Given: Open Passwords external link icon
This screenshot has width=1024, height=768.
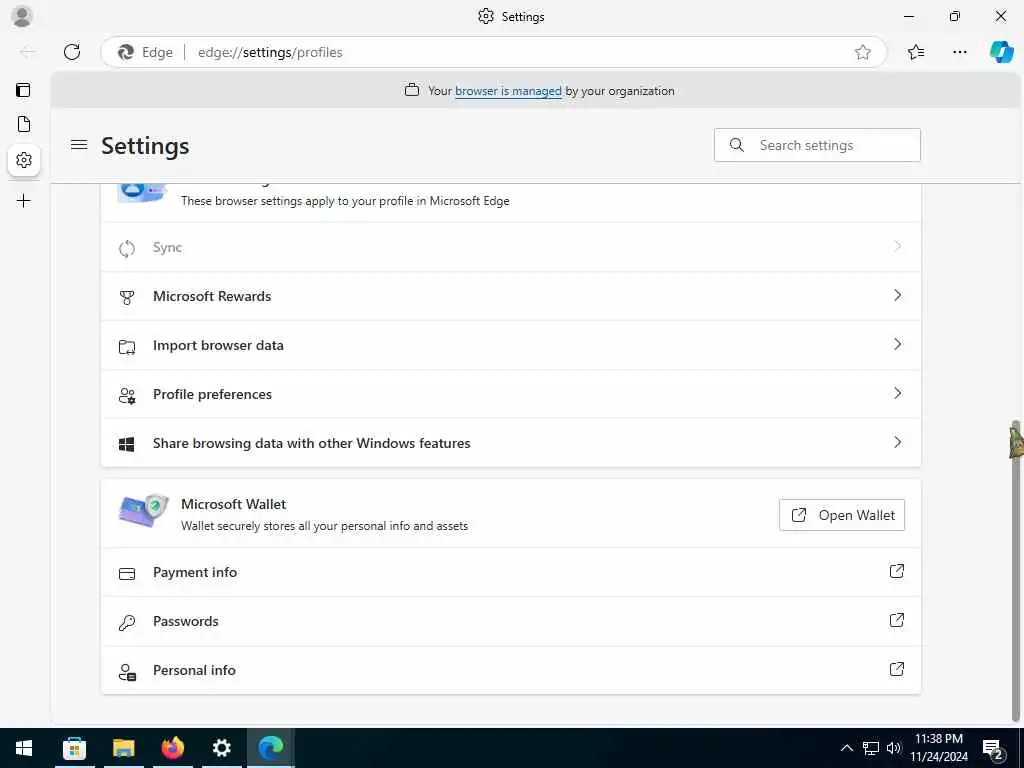Looking at the screenshot, I should [897, 620].
